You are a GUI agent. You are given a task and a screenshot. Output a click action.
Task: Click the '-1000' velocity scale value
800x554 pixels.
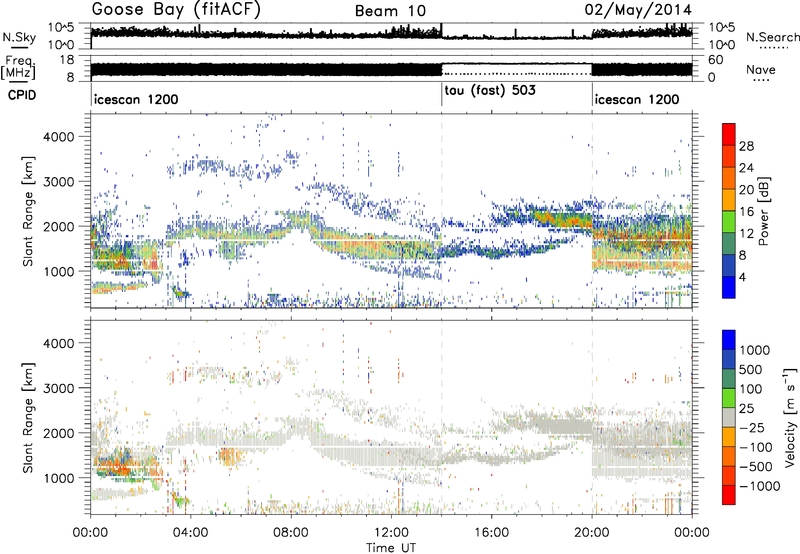[759, 486]
